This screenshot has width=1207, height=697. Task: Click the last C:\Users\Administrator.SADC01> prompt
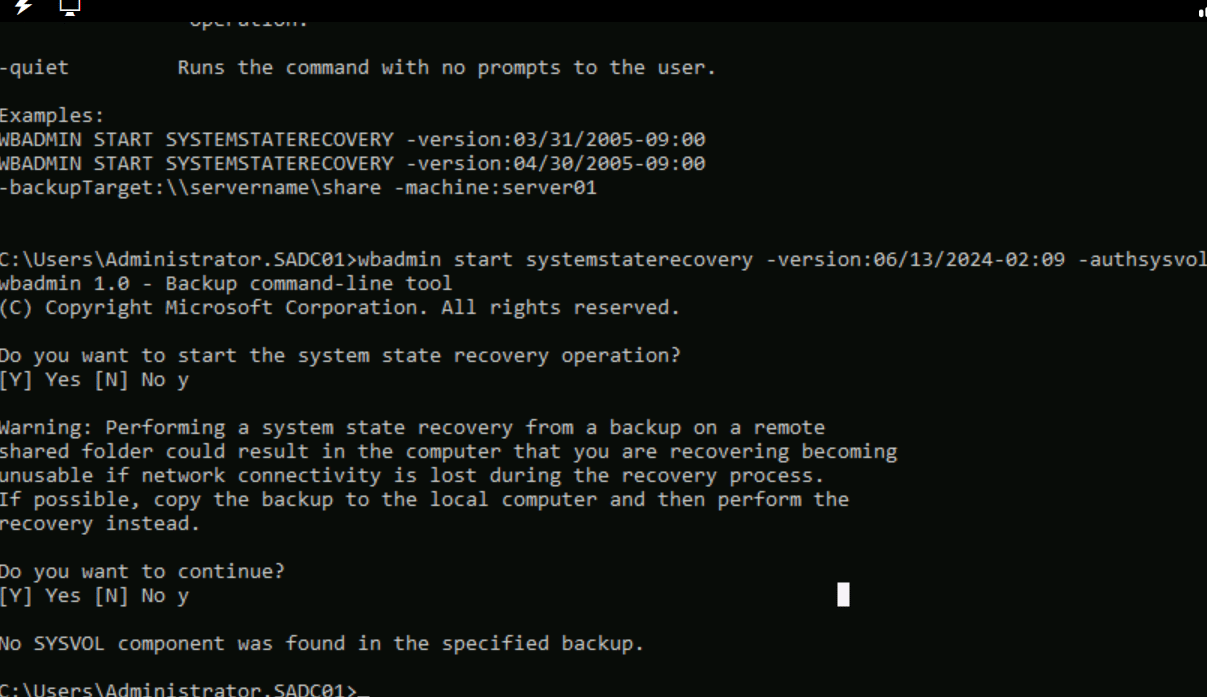pyautogui.click(x=178, y=690)
